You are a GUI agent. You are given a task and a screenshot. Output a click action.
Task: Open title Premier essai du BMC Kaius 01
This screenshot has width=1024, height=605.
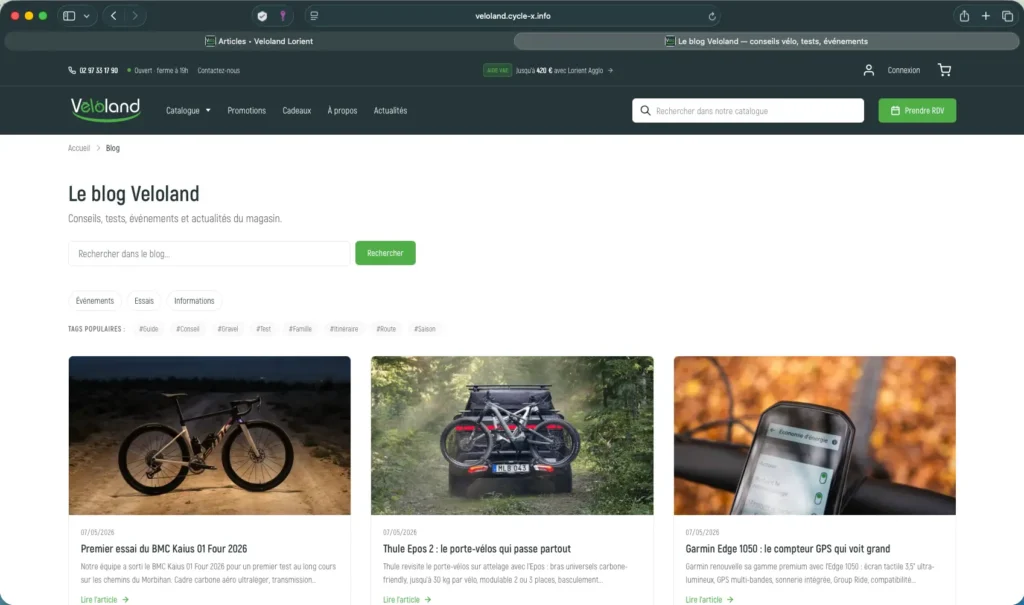click(164, 549)
